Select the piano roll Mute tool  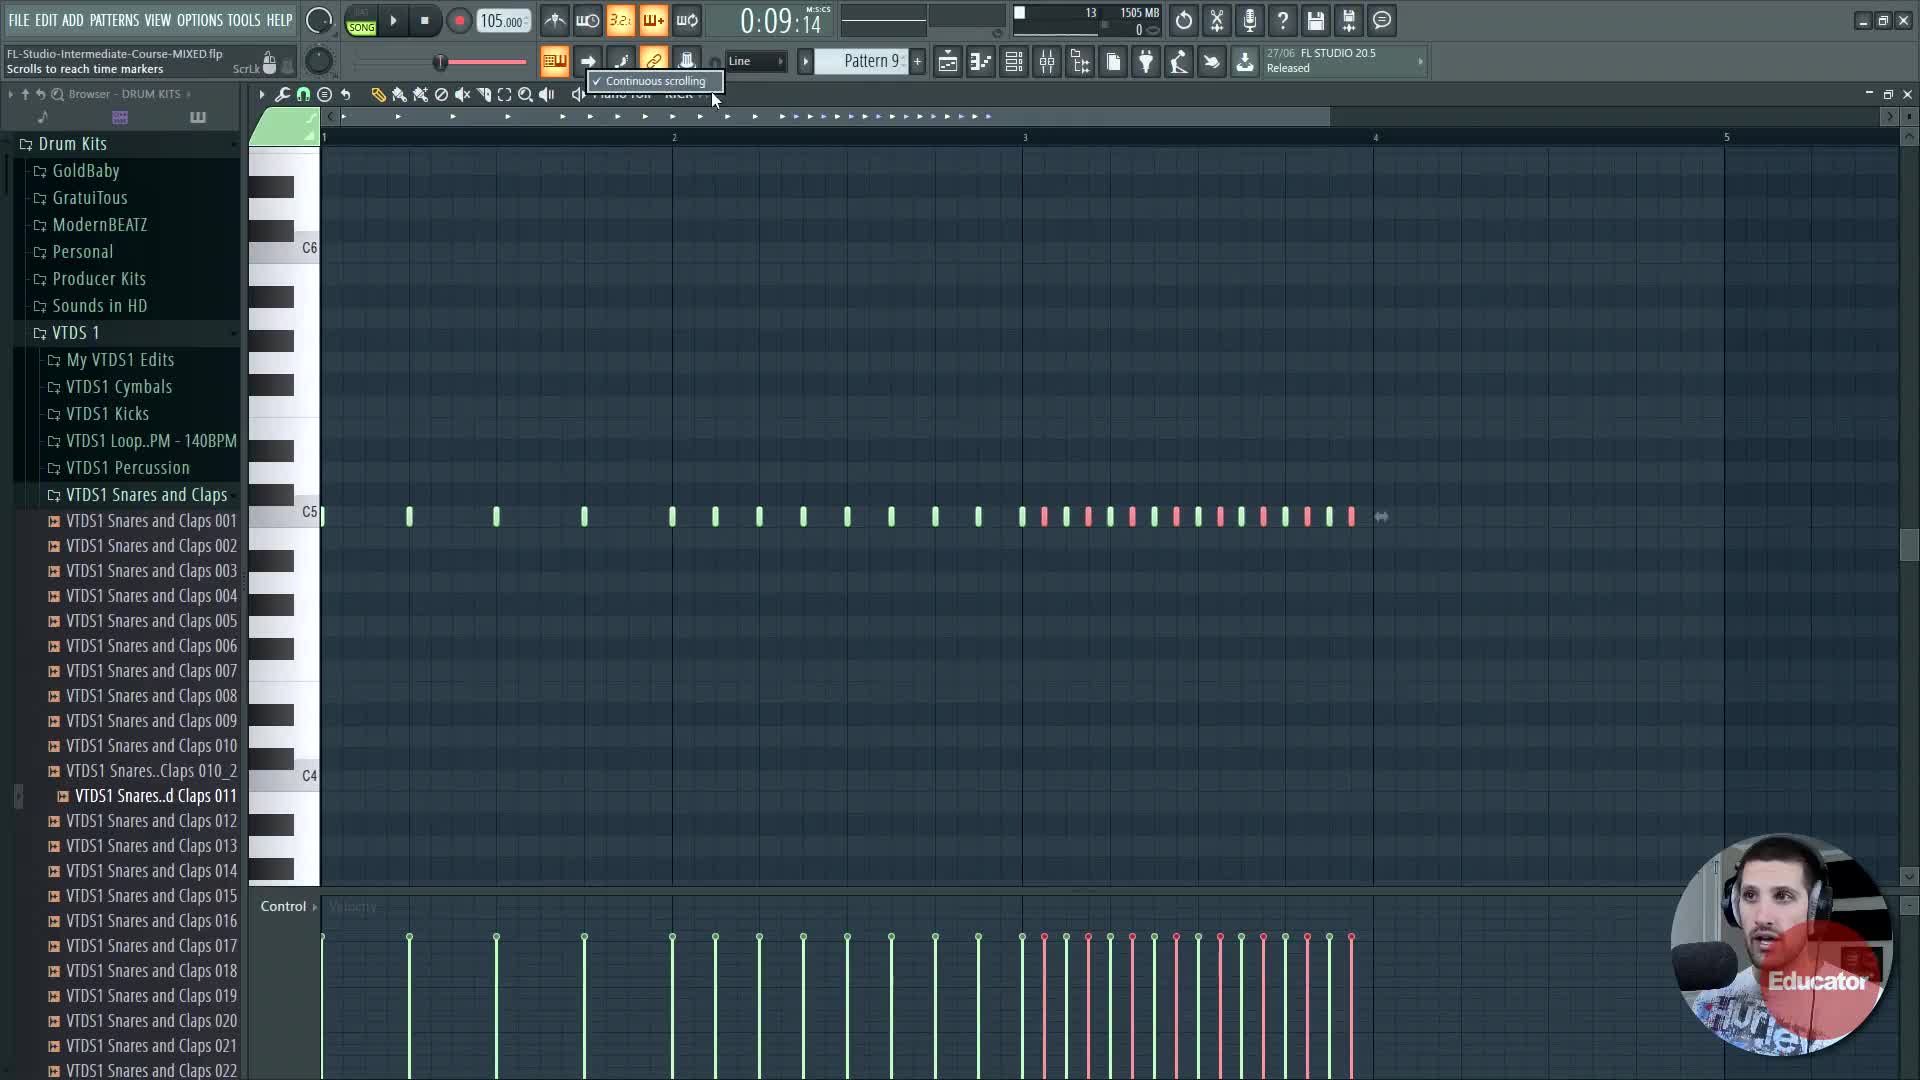click(463, 94)
